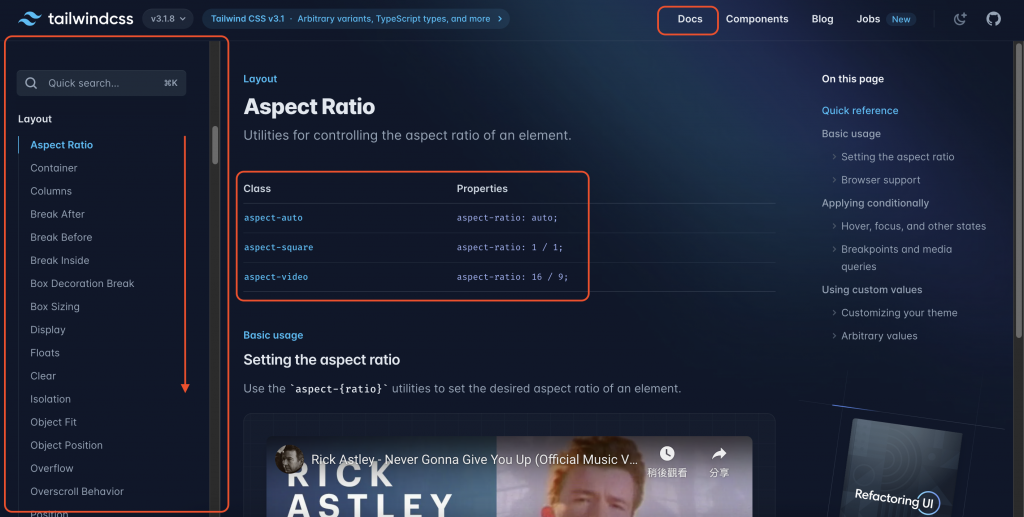Click the Class column header
The width and height of the screenshot is (1024, 517).
tap(257, 189)
